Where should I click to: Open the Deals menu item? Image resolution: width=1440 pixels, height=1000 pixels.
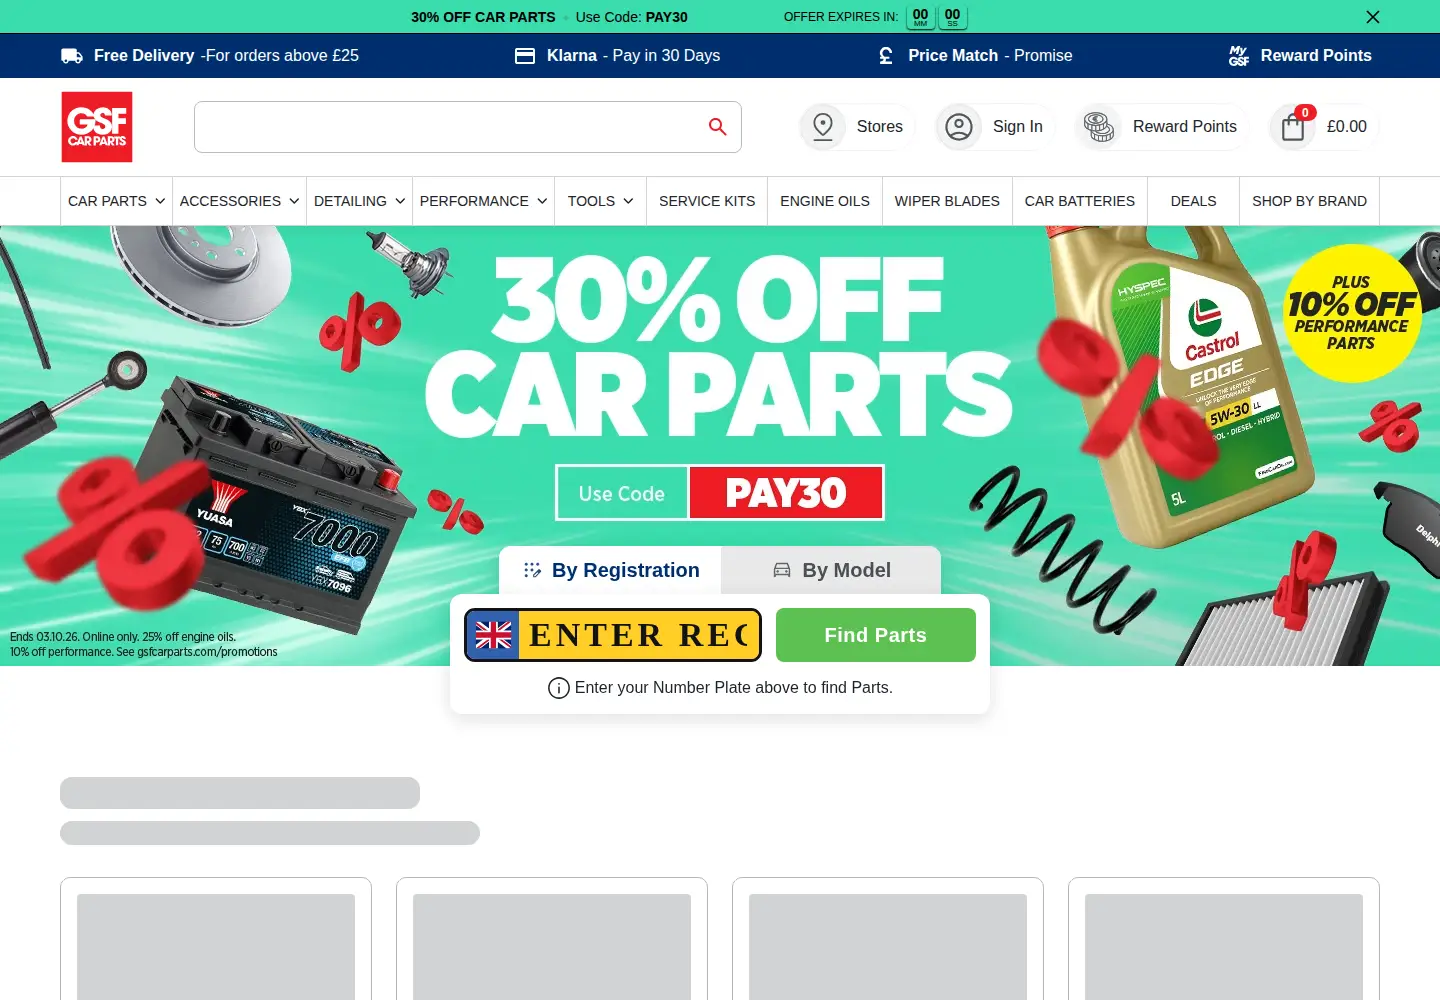tap(1194, 201)
